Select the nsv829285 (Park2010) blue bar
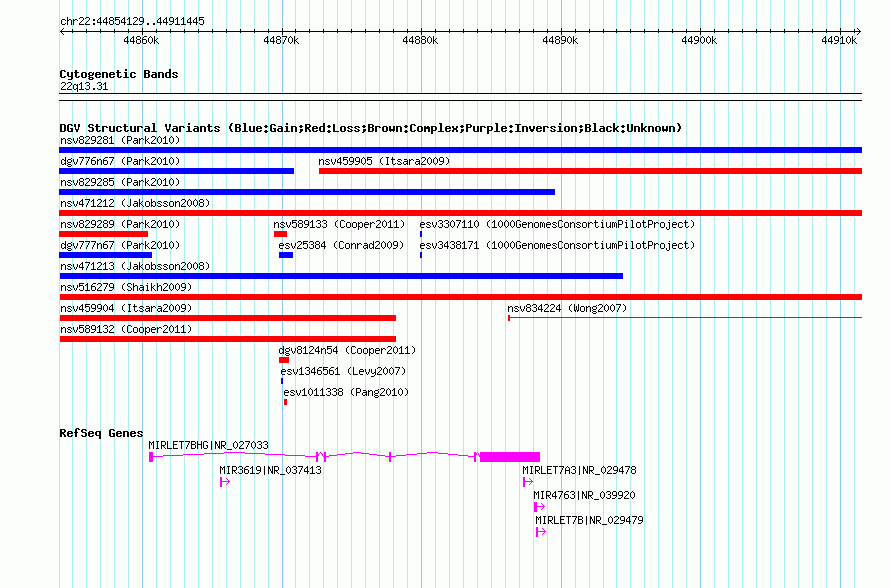Viewport: 890px width, 588px height. point(307,192)
